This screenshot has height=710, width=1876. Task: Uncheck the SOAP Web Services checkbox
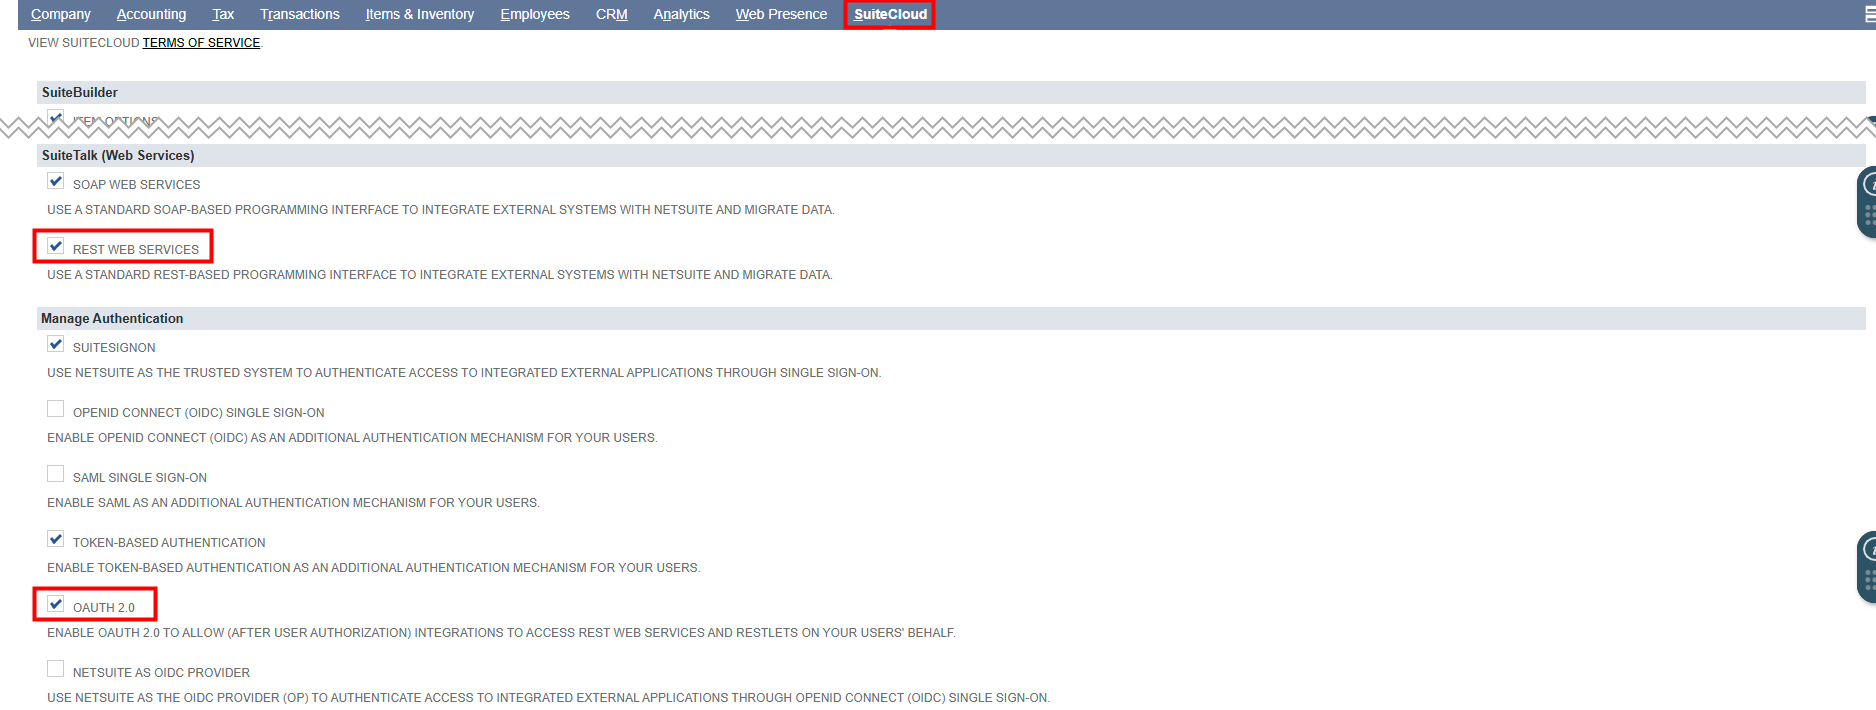coord(56,182)
